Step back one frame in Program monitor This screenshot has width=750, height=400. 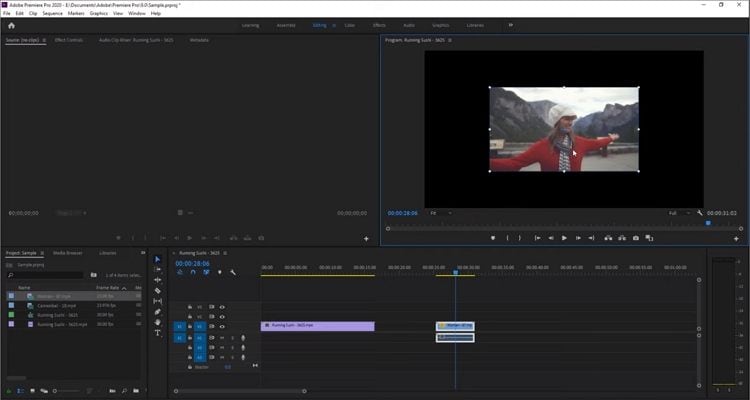[551, 238]
